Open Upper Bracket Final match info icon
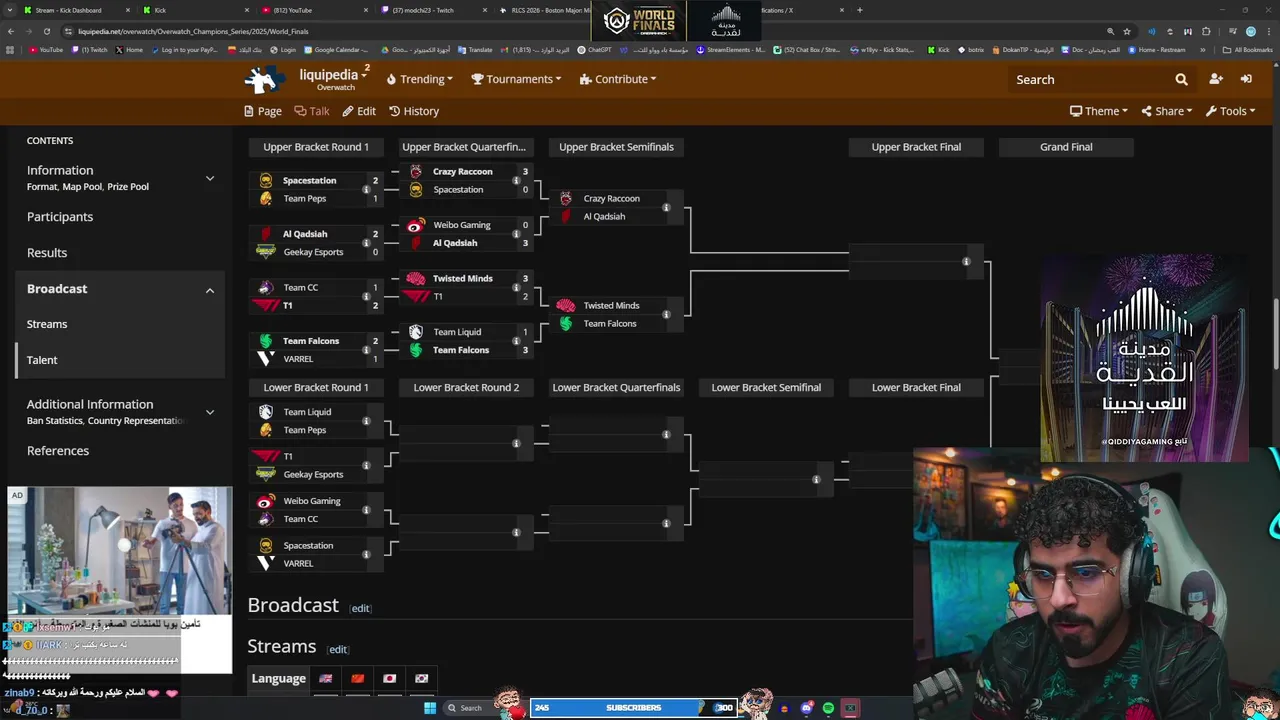1280x720 pixels. coord(966,261)
